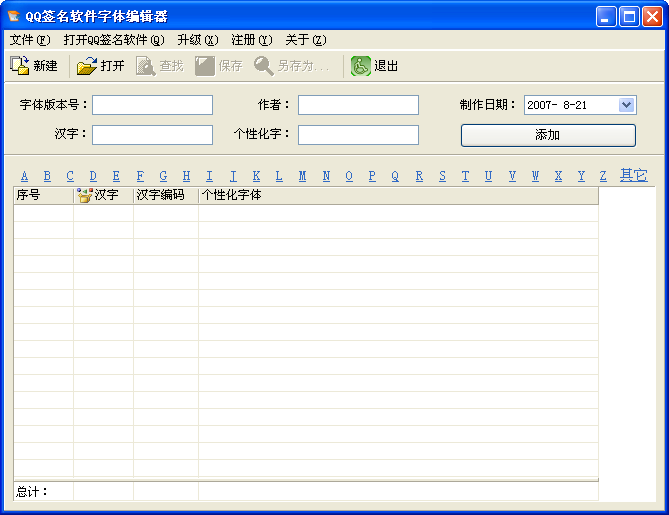
Task: Select letter link Q
Action: point(395,176)
